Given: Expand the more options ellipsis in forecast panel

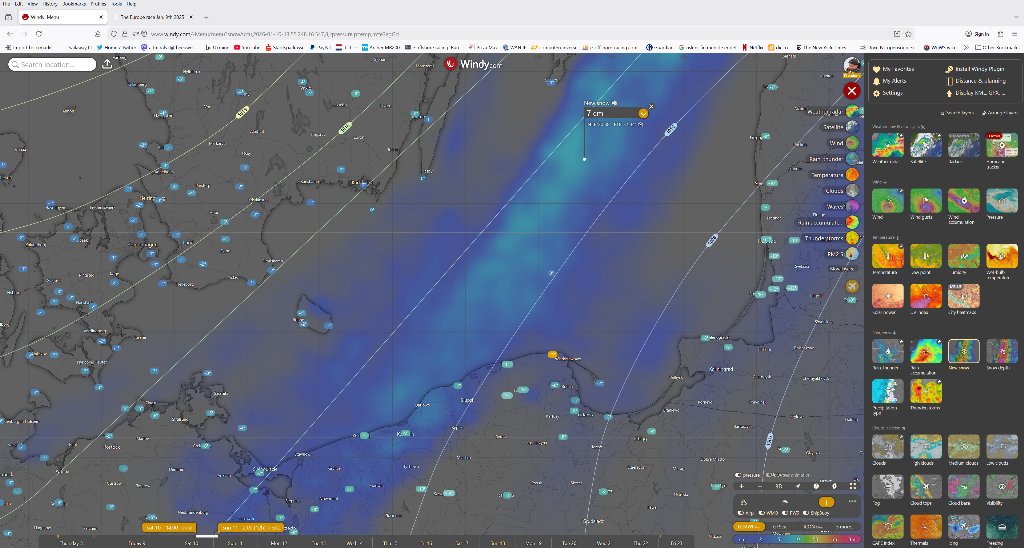Looking at the screenshot, I should (852, 501).
